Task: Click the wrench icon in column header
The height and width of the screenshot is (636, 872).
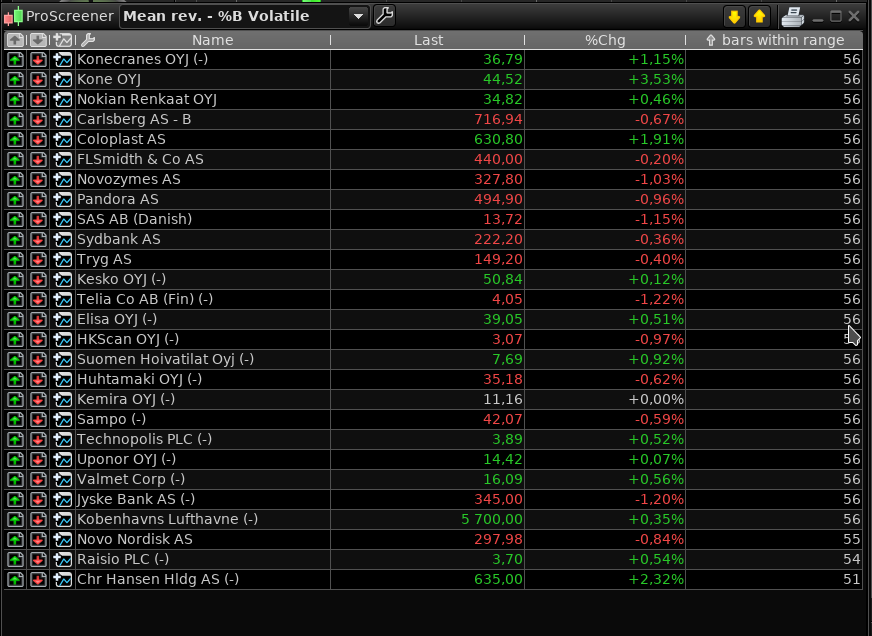Action: (x=88, y=40)
